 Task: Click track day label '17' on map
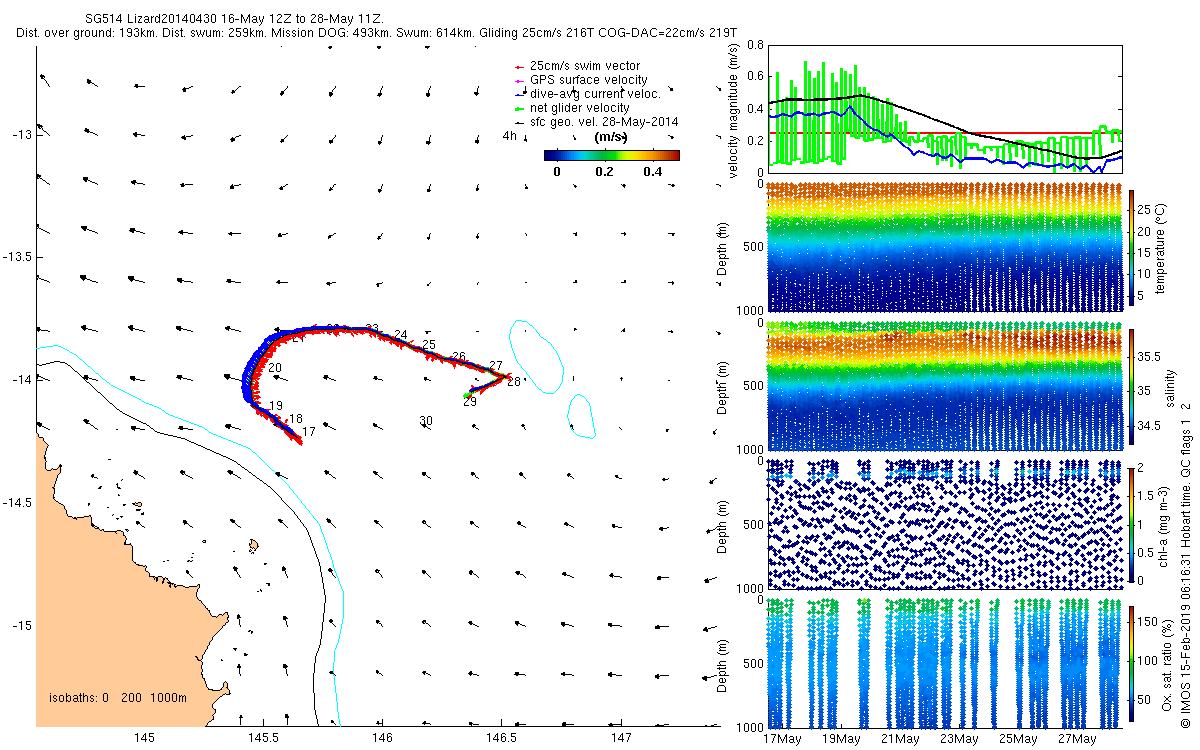coord(309,432)
